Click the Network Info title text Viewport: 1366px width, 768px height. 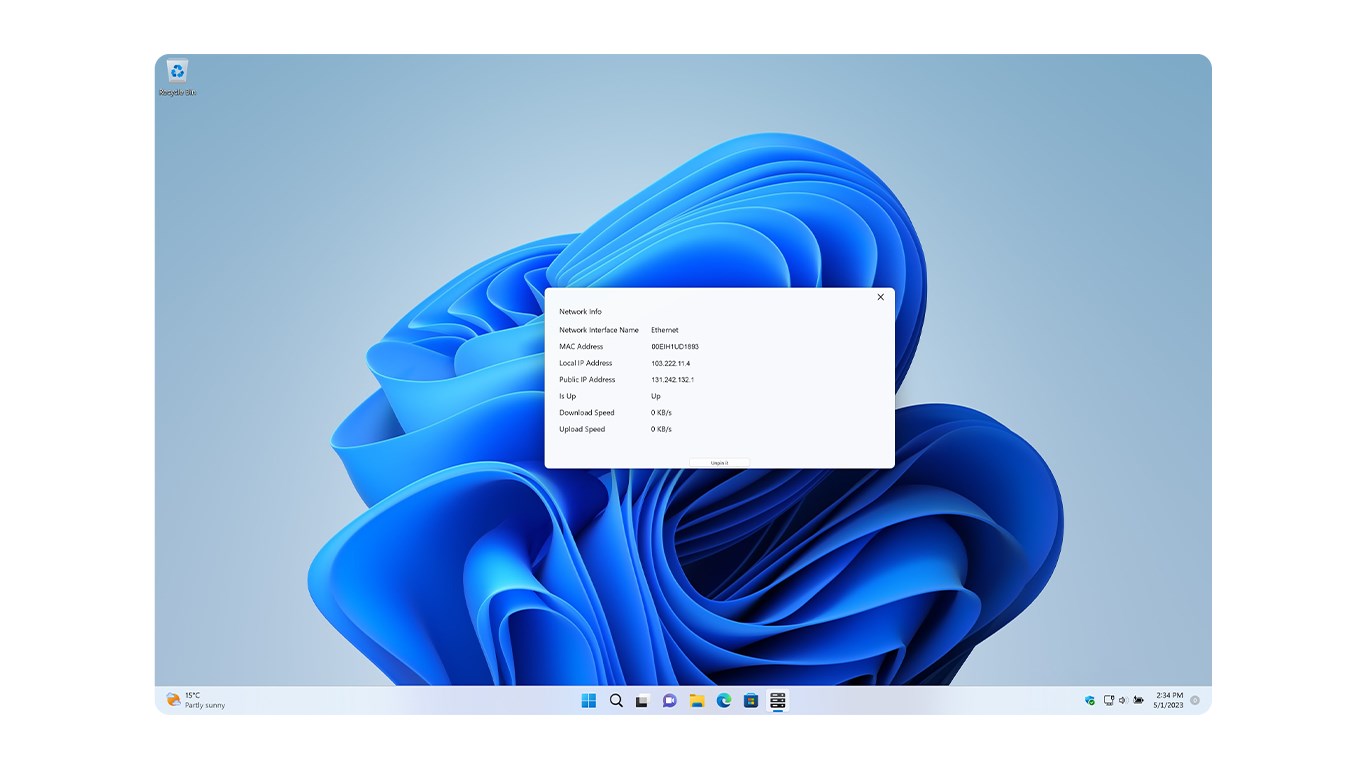581,312
